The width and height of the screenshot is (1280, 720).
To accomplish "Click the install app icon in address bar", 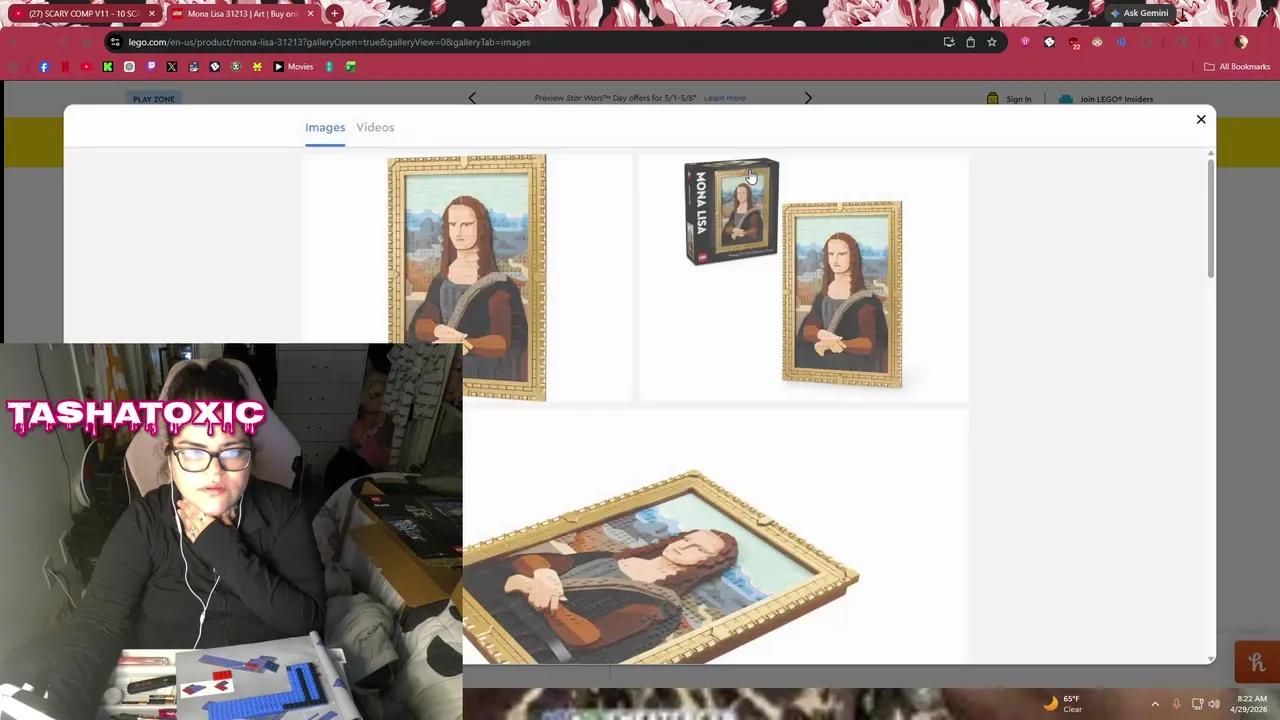I will coord(948,42).
